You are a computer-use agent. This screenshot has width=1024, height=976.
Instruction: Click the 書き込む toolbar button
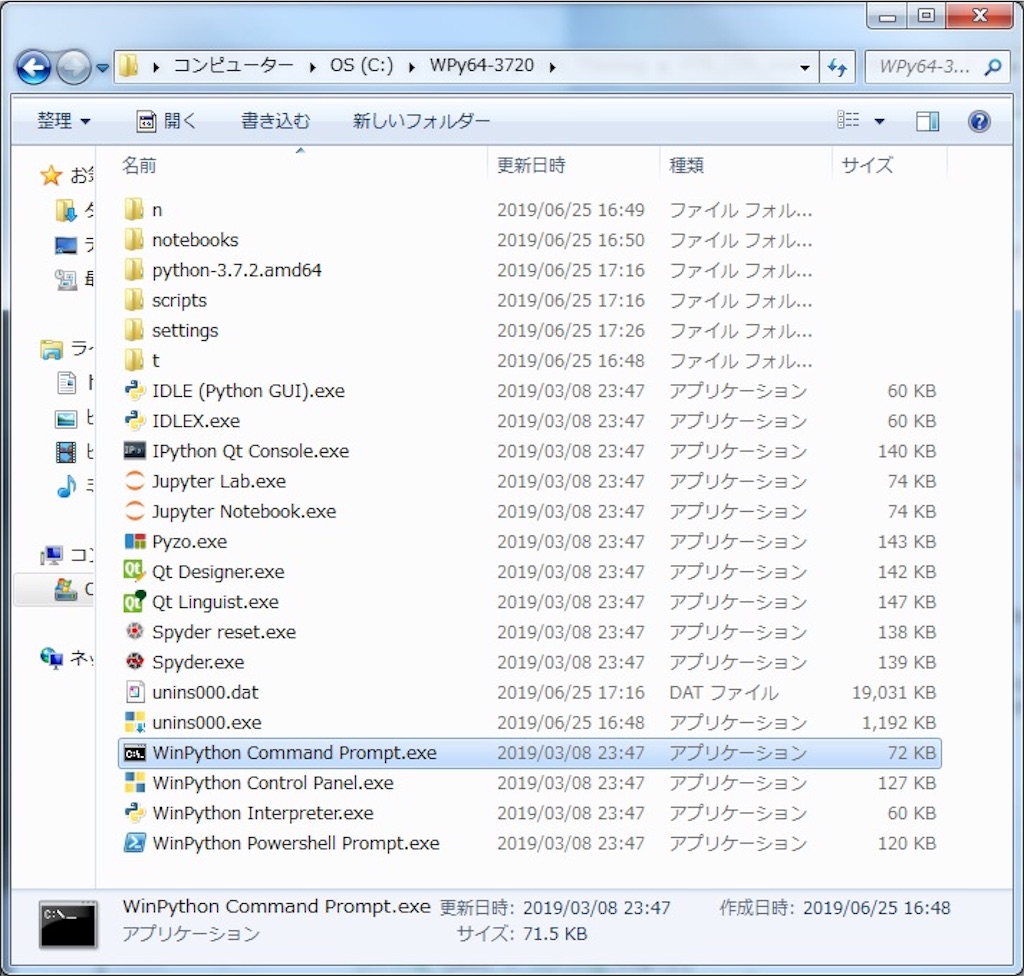[276, 121]
